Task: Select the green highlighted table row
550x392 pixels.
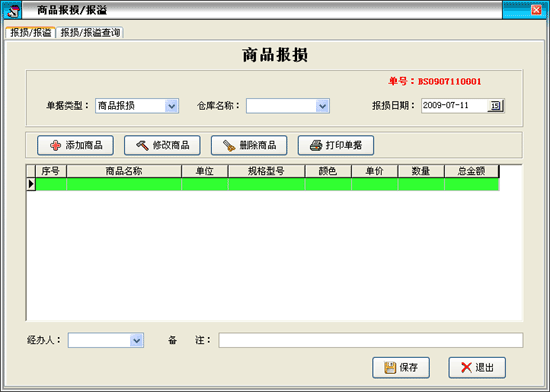Action: tap(267, 184)
